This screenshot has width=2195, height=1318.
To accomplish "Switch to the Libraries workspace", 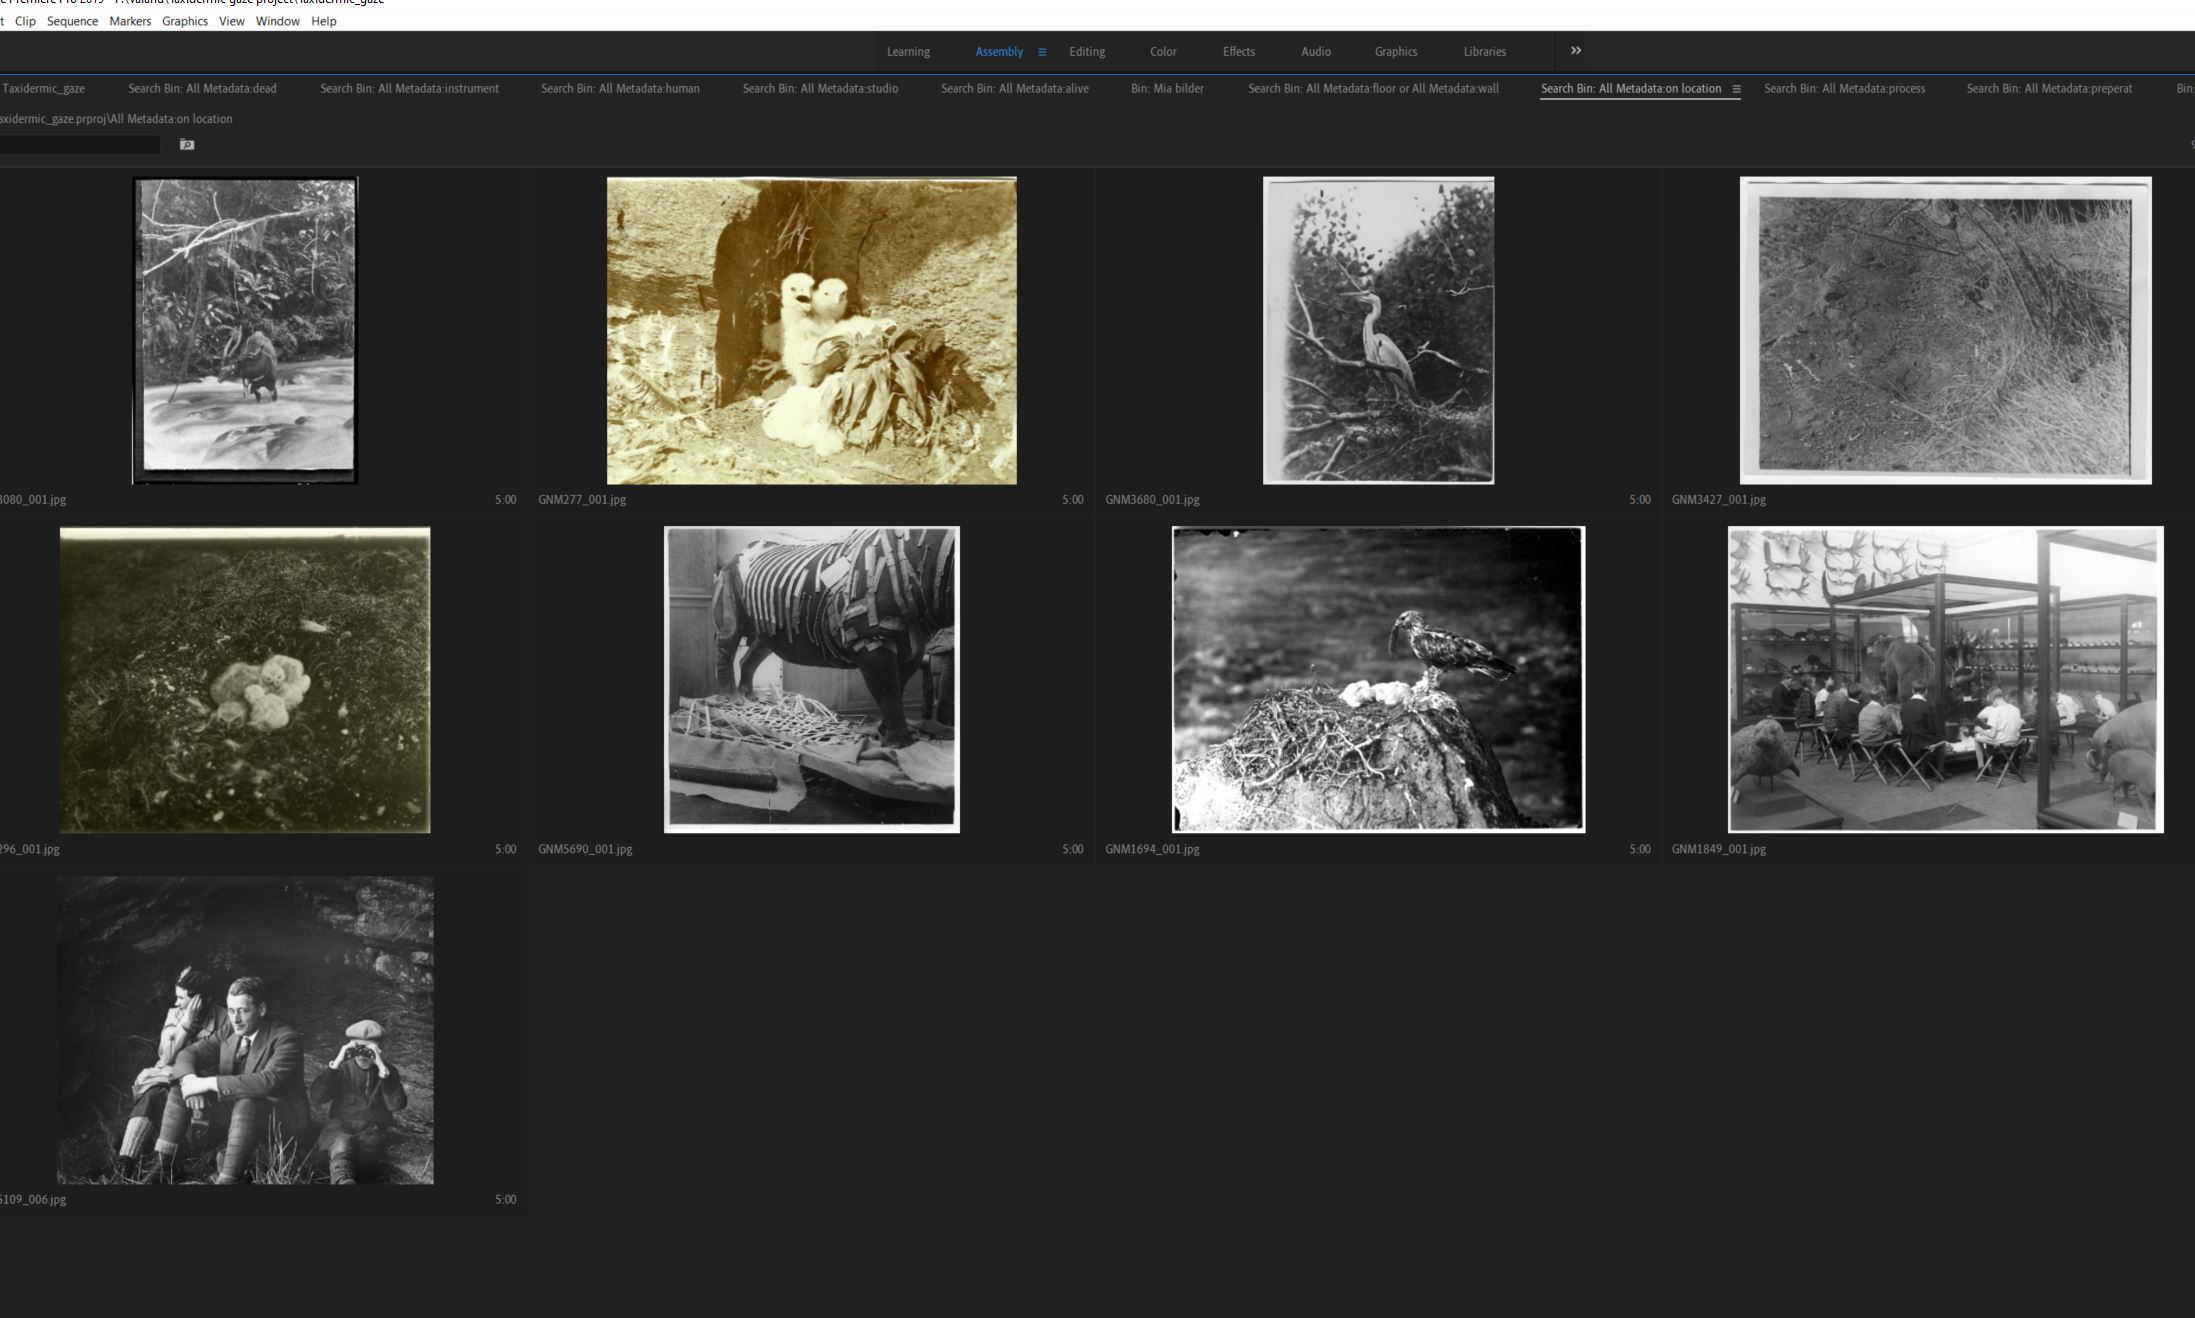I will point(1485,52).
